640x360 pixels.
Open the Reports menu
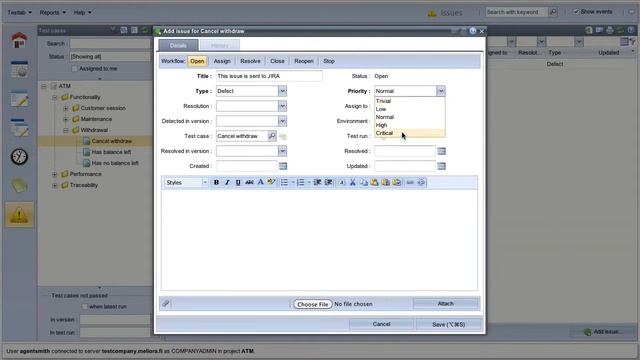point(53,12)
